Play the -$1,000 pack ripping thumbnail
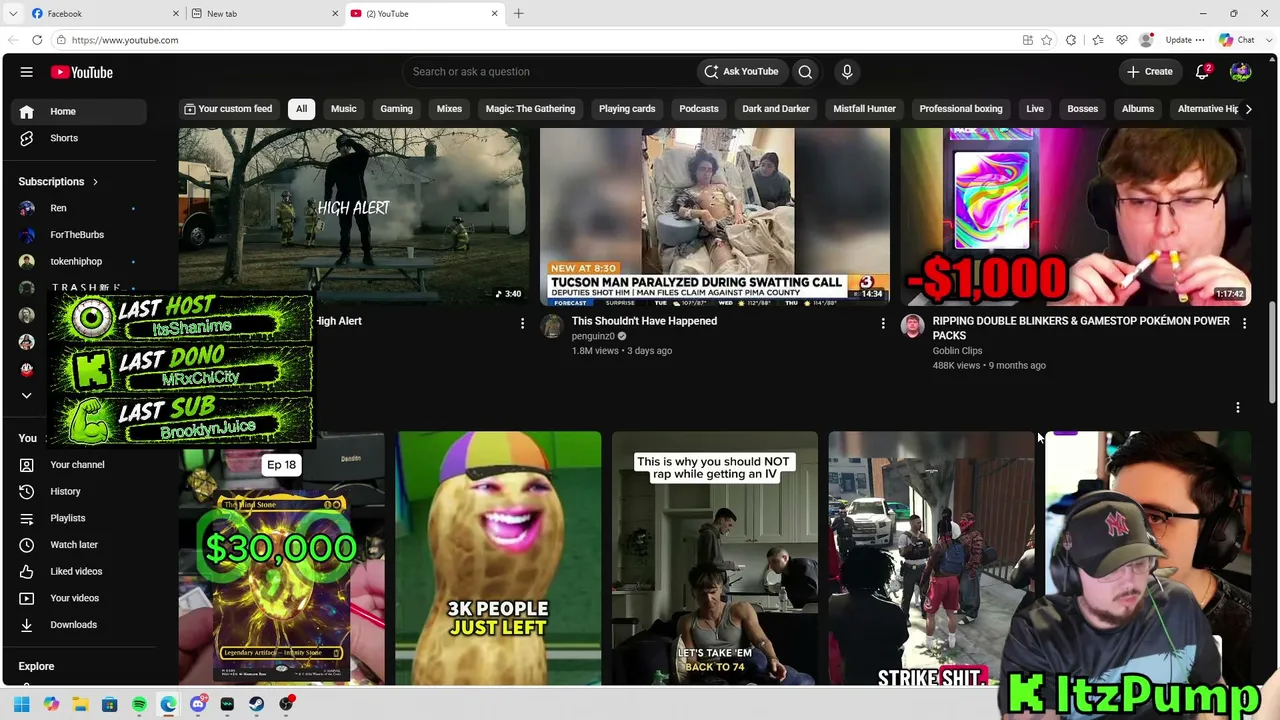 pos(1076,216)
